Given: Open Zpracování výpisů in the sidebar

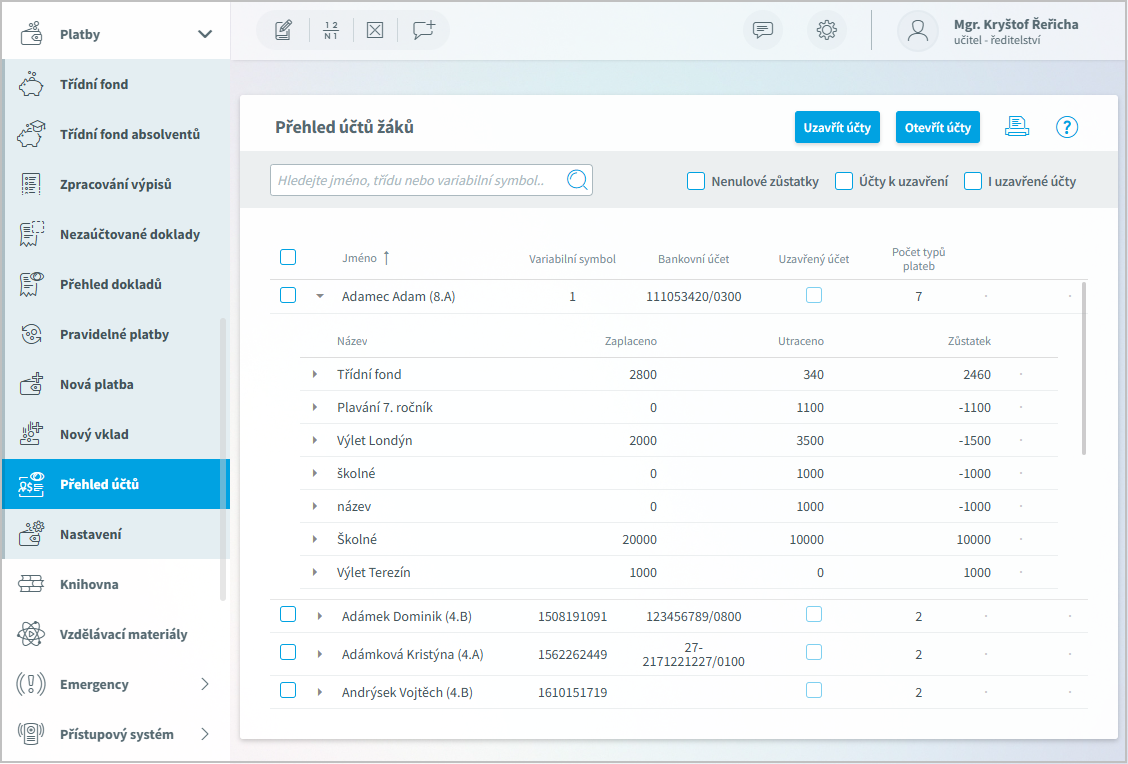Looking at the screenshot, I should pyautogui.click(x=115, y=184).
